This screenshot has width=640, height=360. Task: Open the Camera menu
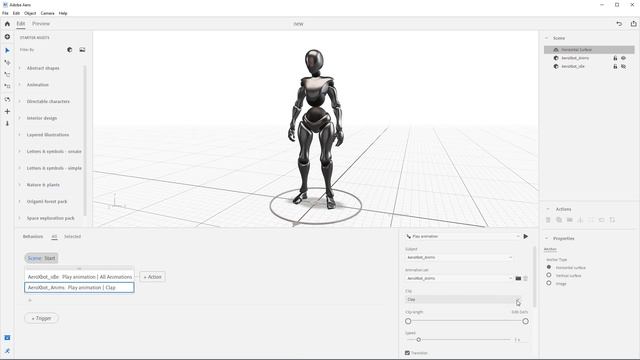point(47,13)
